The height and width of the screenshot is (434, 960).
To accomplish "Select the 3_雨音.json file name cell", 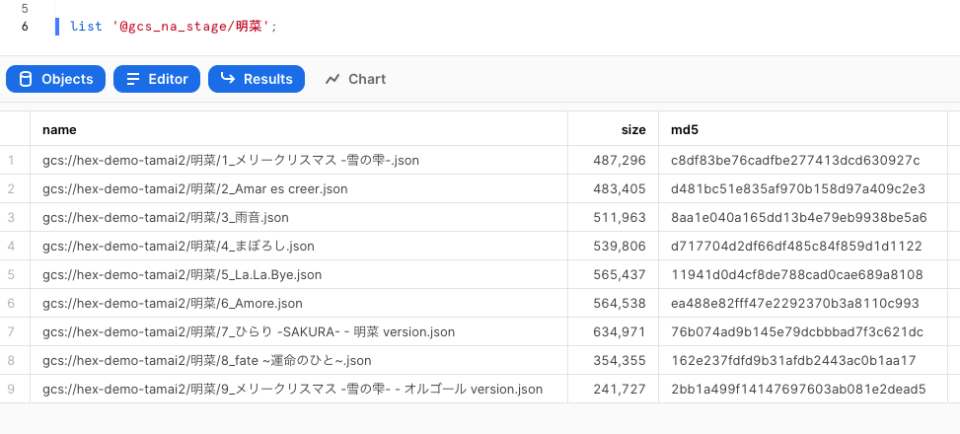I will (299, 217).
